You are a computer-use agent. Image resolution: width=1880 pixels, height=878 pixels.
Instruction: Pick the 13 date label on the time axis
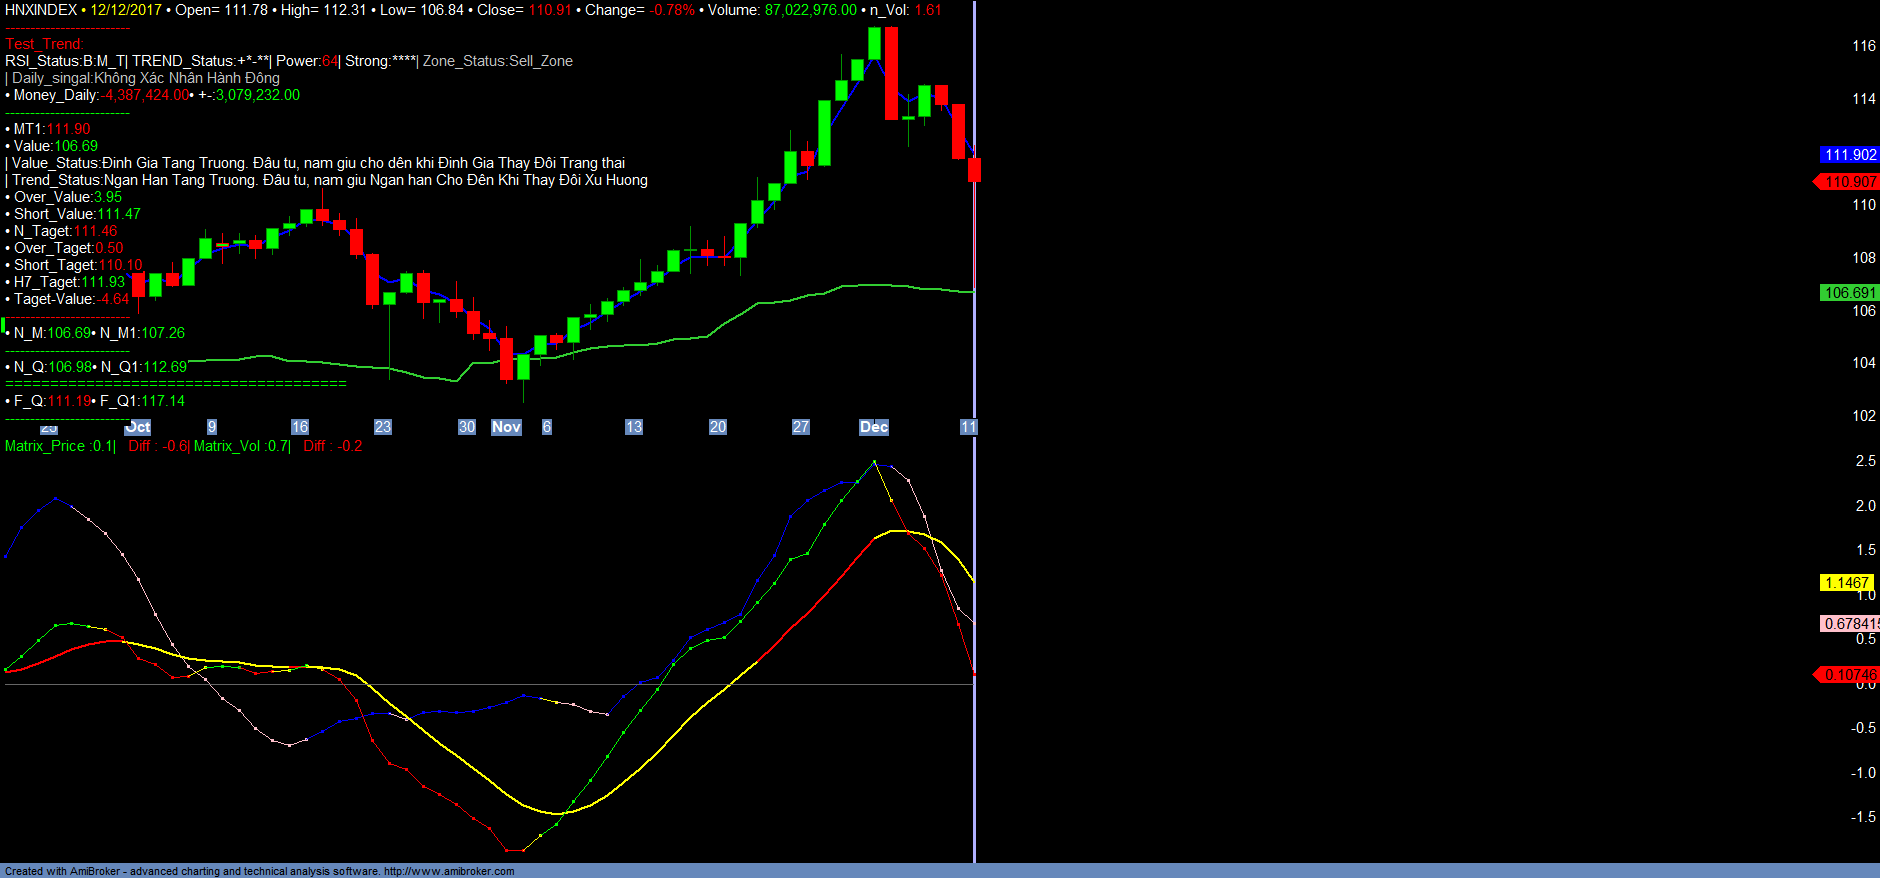point(633,427)
